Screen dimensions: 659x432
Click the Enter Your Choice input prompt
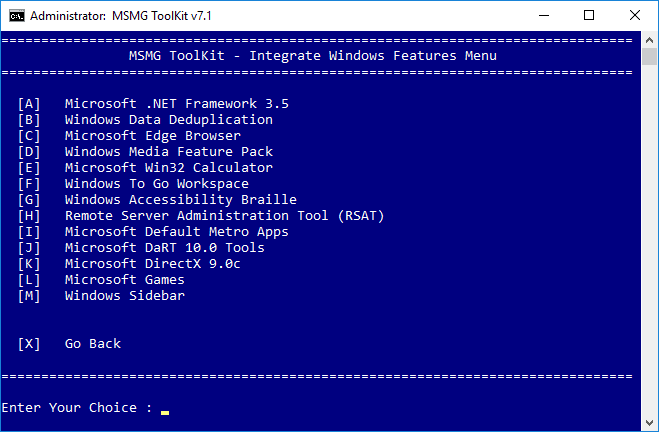click(x=164, y=409)
